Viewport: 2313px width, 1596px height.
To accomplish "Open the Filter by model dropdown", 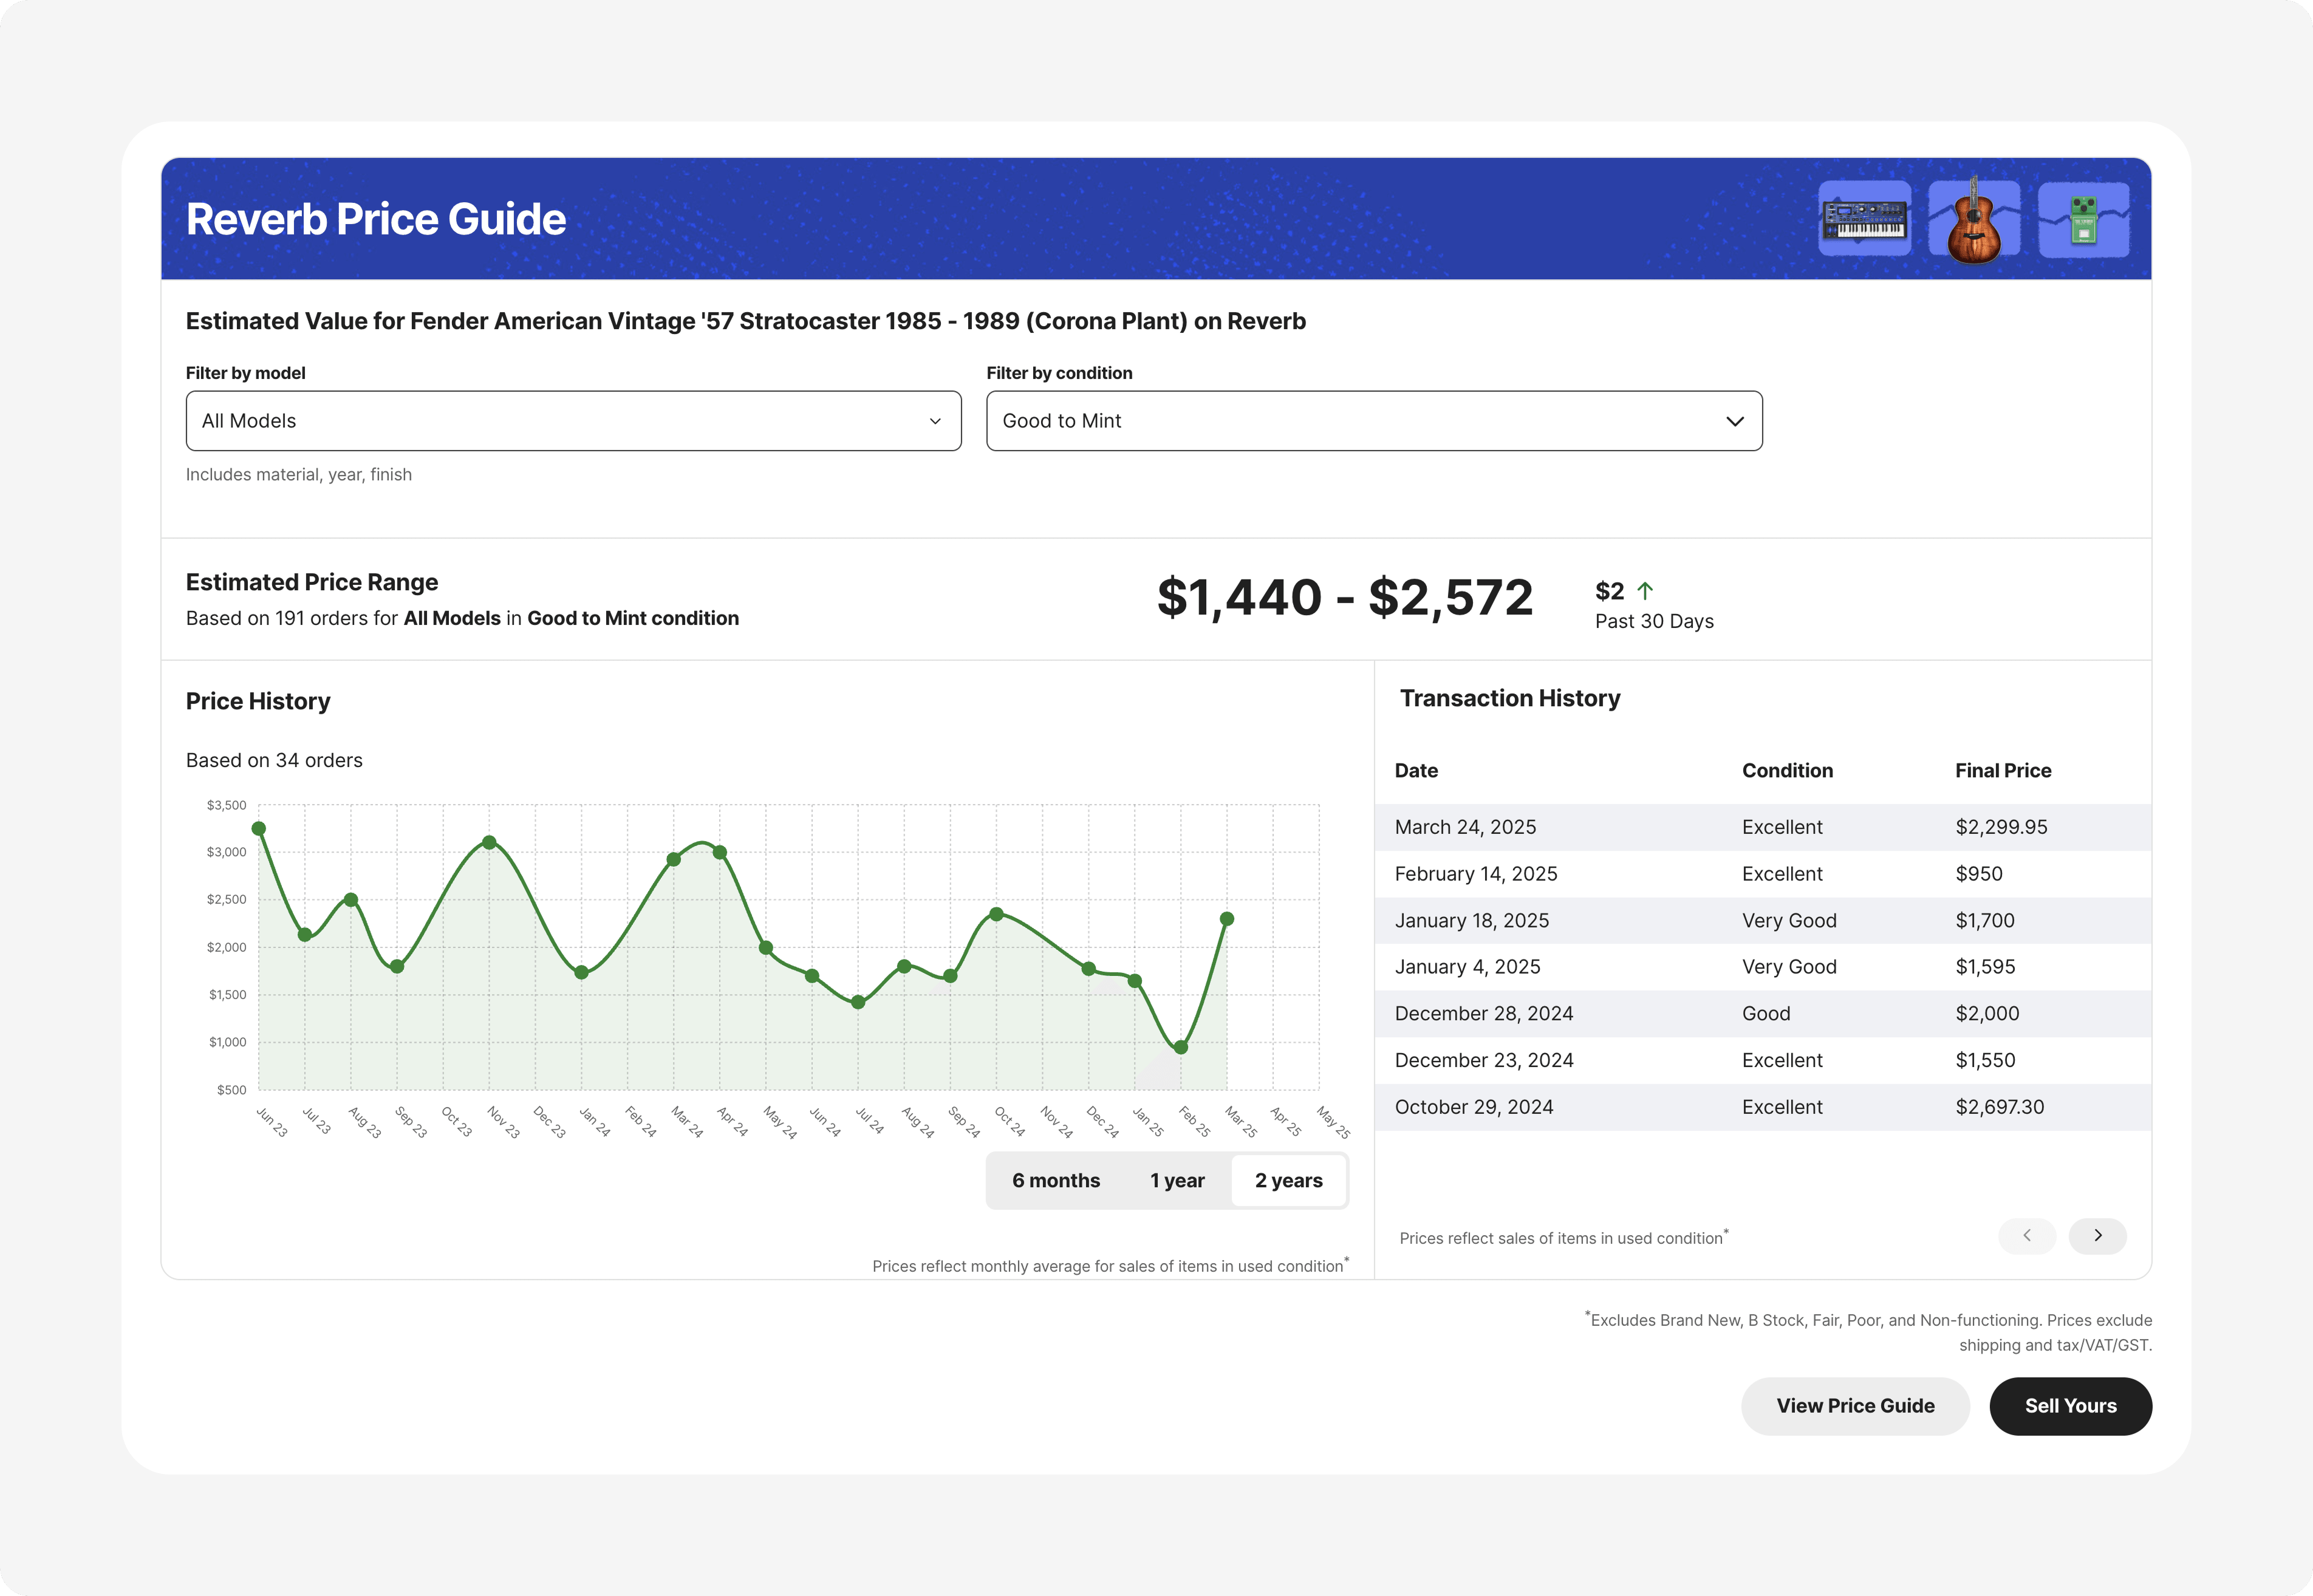I will [573, 421].
